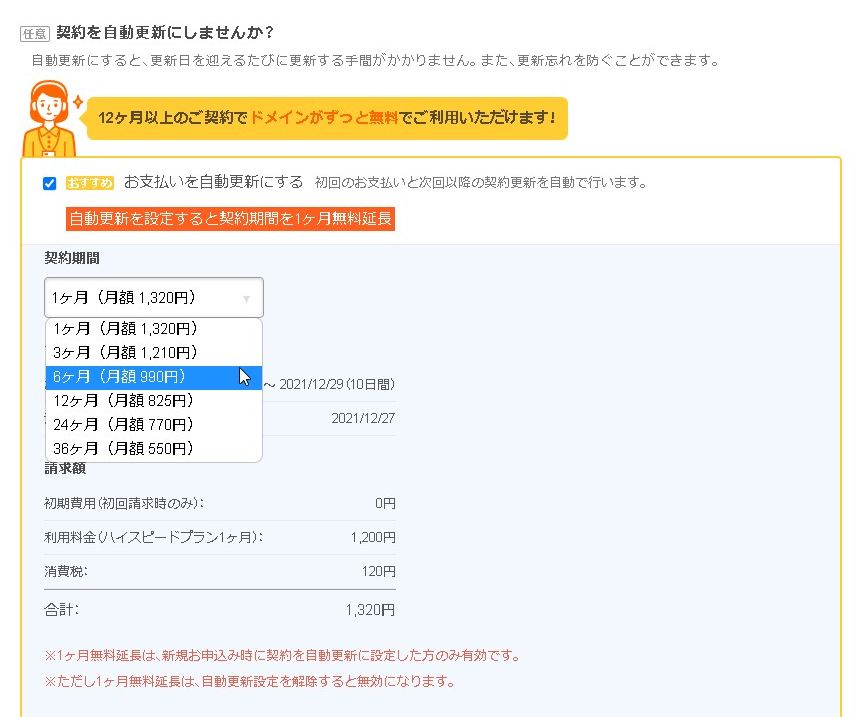Click the red 1ヶ月無料延長 auto-renewal banner
The image size is (864, 717).
click(x=230, y=219)
